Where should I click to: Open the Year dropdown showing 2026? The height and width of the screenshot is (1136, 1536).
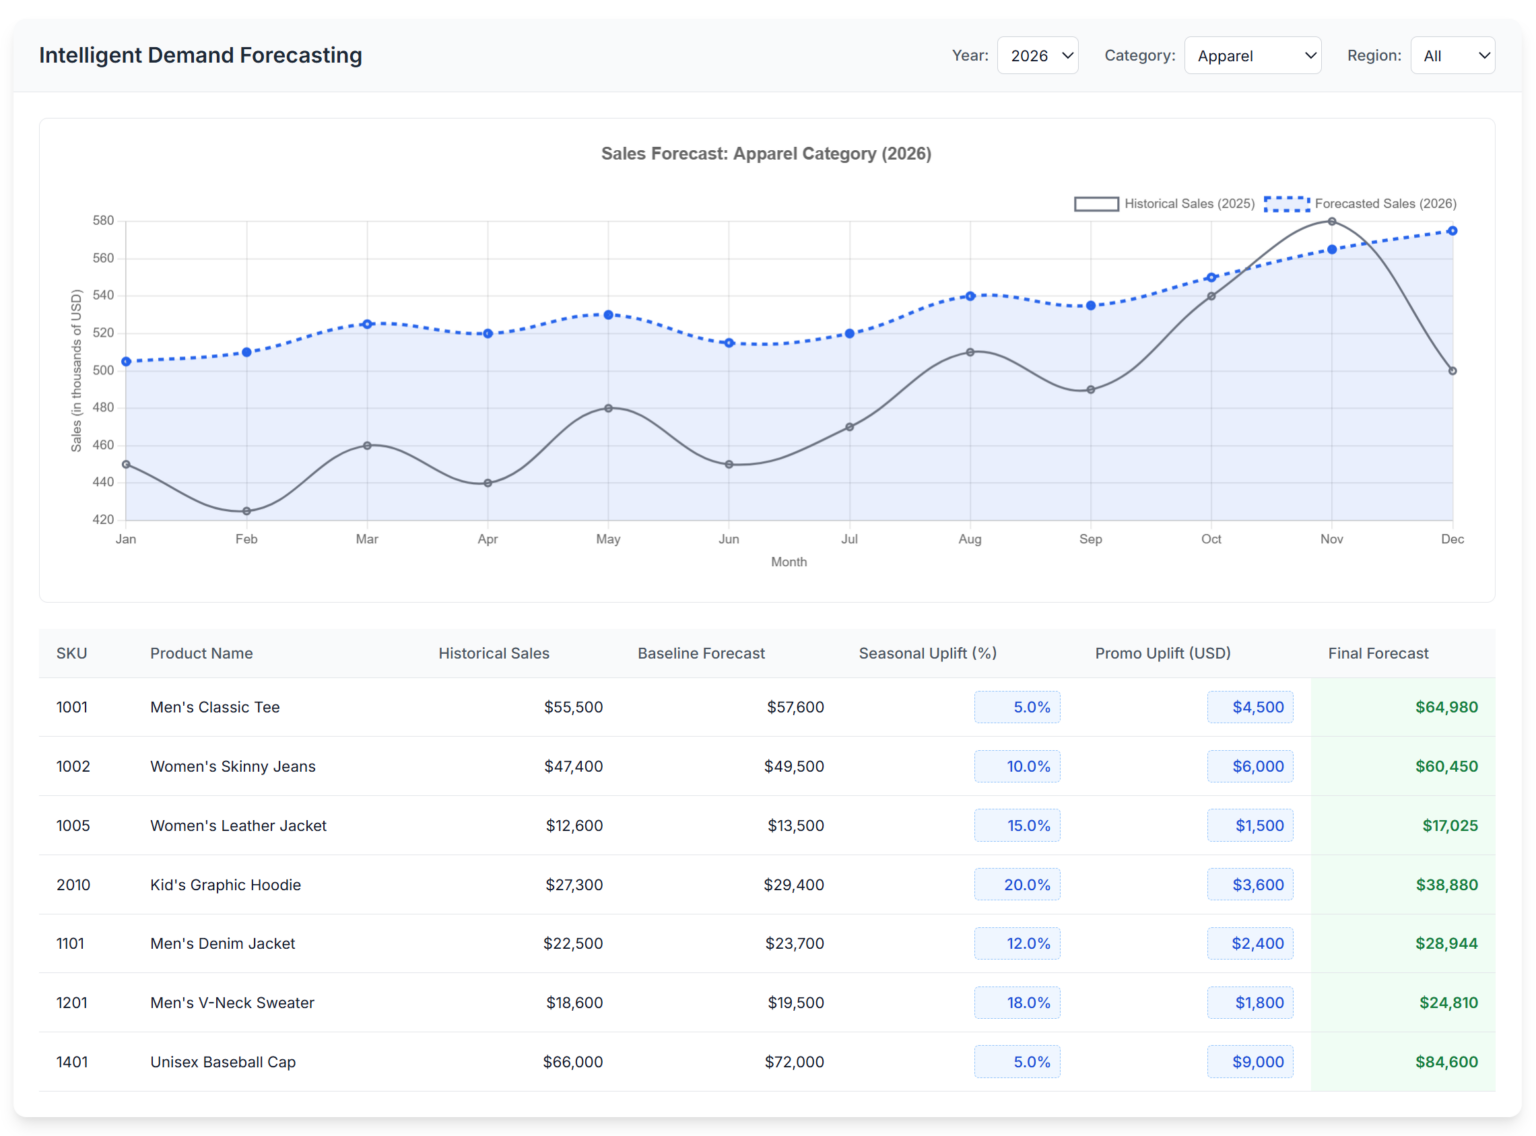click(1037, 56)
